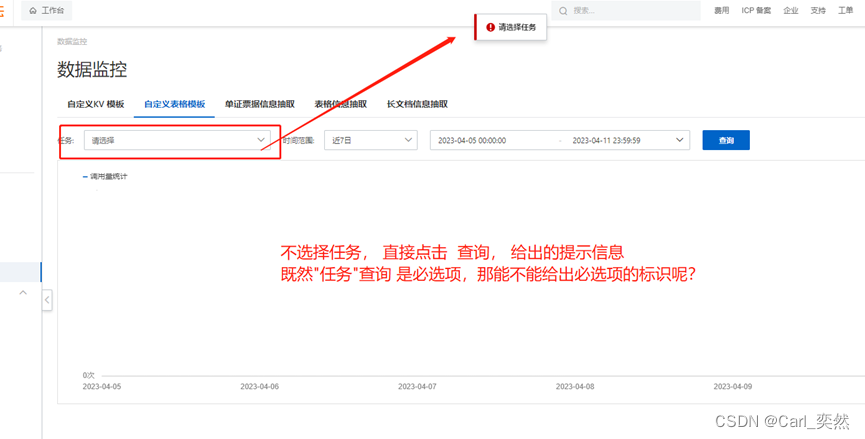Open the ICP 备案 menu

click(x=756, y=10)
